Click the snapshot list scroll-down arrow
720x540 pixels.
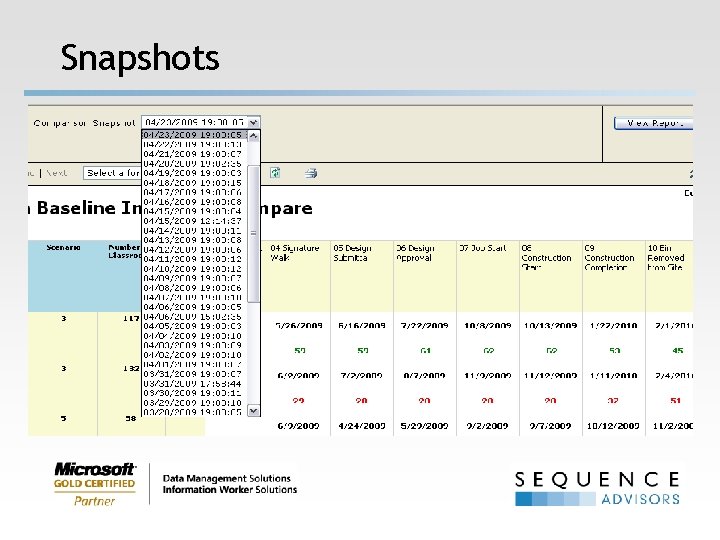(253, 411)
